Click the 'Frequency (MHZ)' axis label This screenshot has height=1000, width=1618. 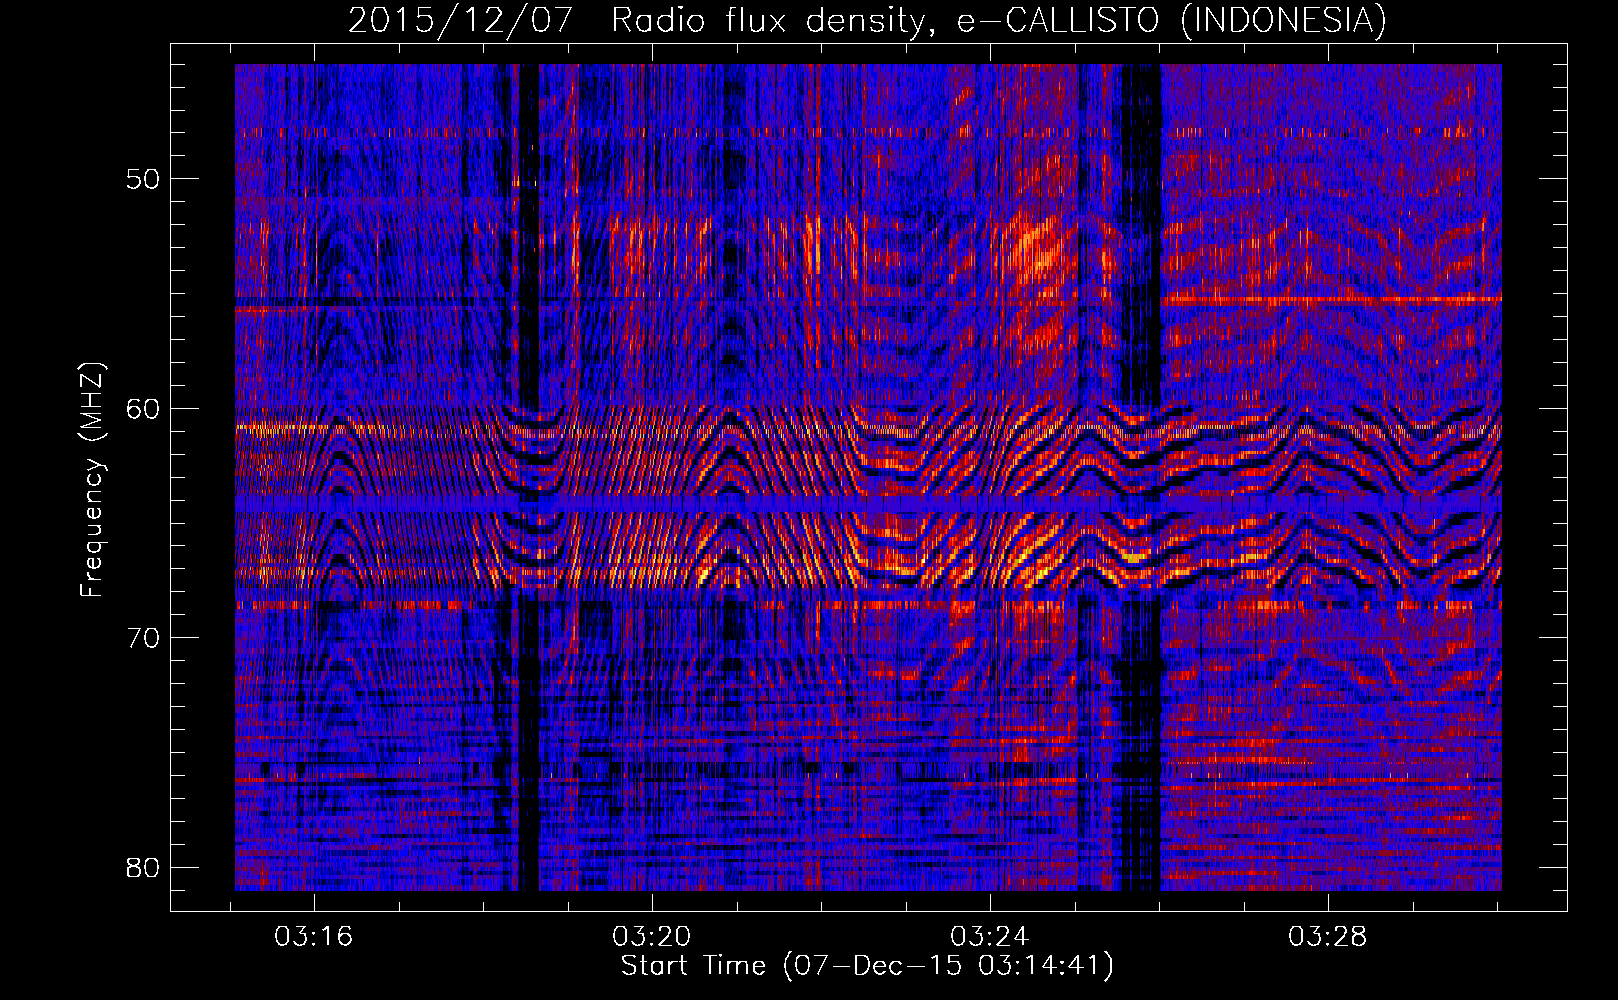92,480
